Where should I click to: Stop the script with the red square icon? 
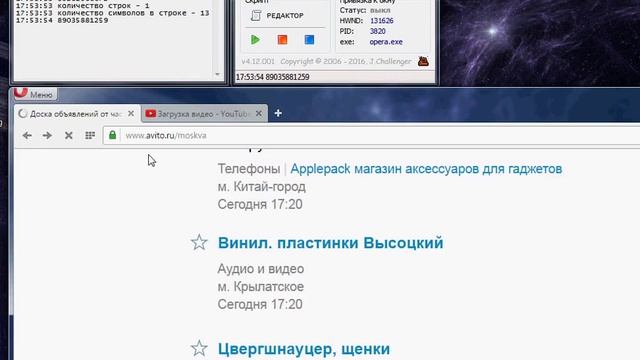point(282,40)
